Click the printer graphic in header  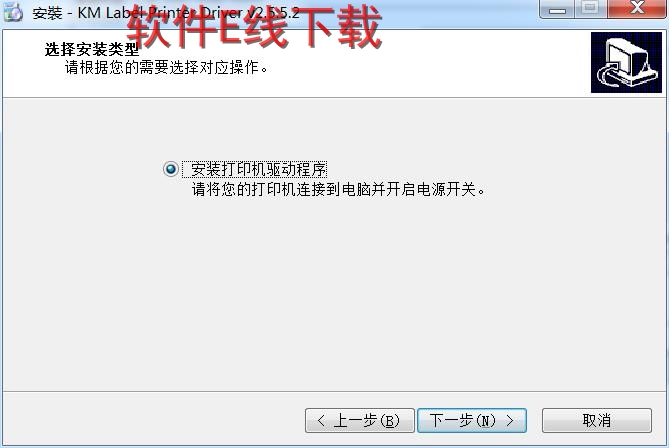pyautogui.click(x=626, y=62)
